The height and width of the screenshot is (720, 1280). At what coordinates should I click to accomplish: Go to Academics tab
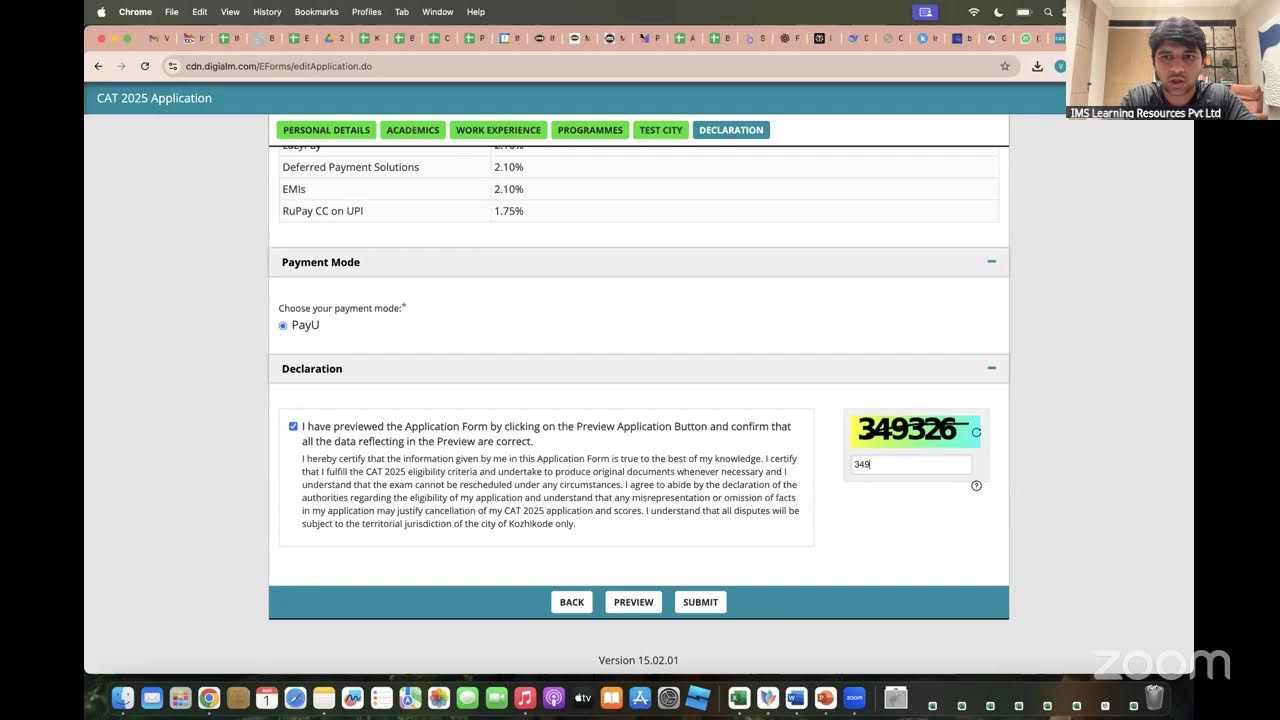pyautogui.click(x=413, y=130)
